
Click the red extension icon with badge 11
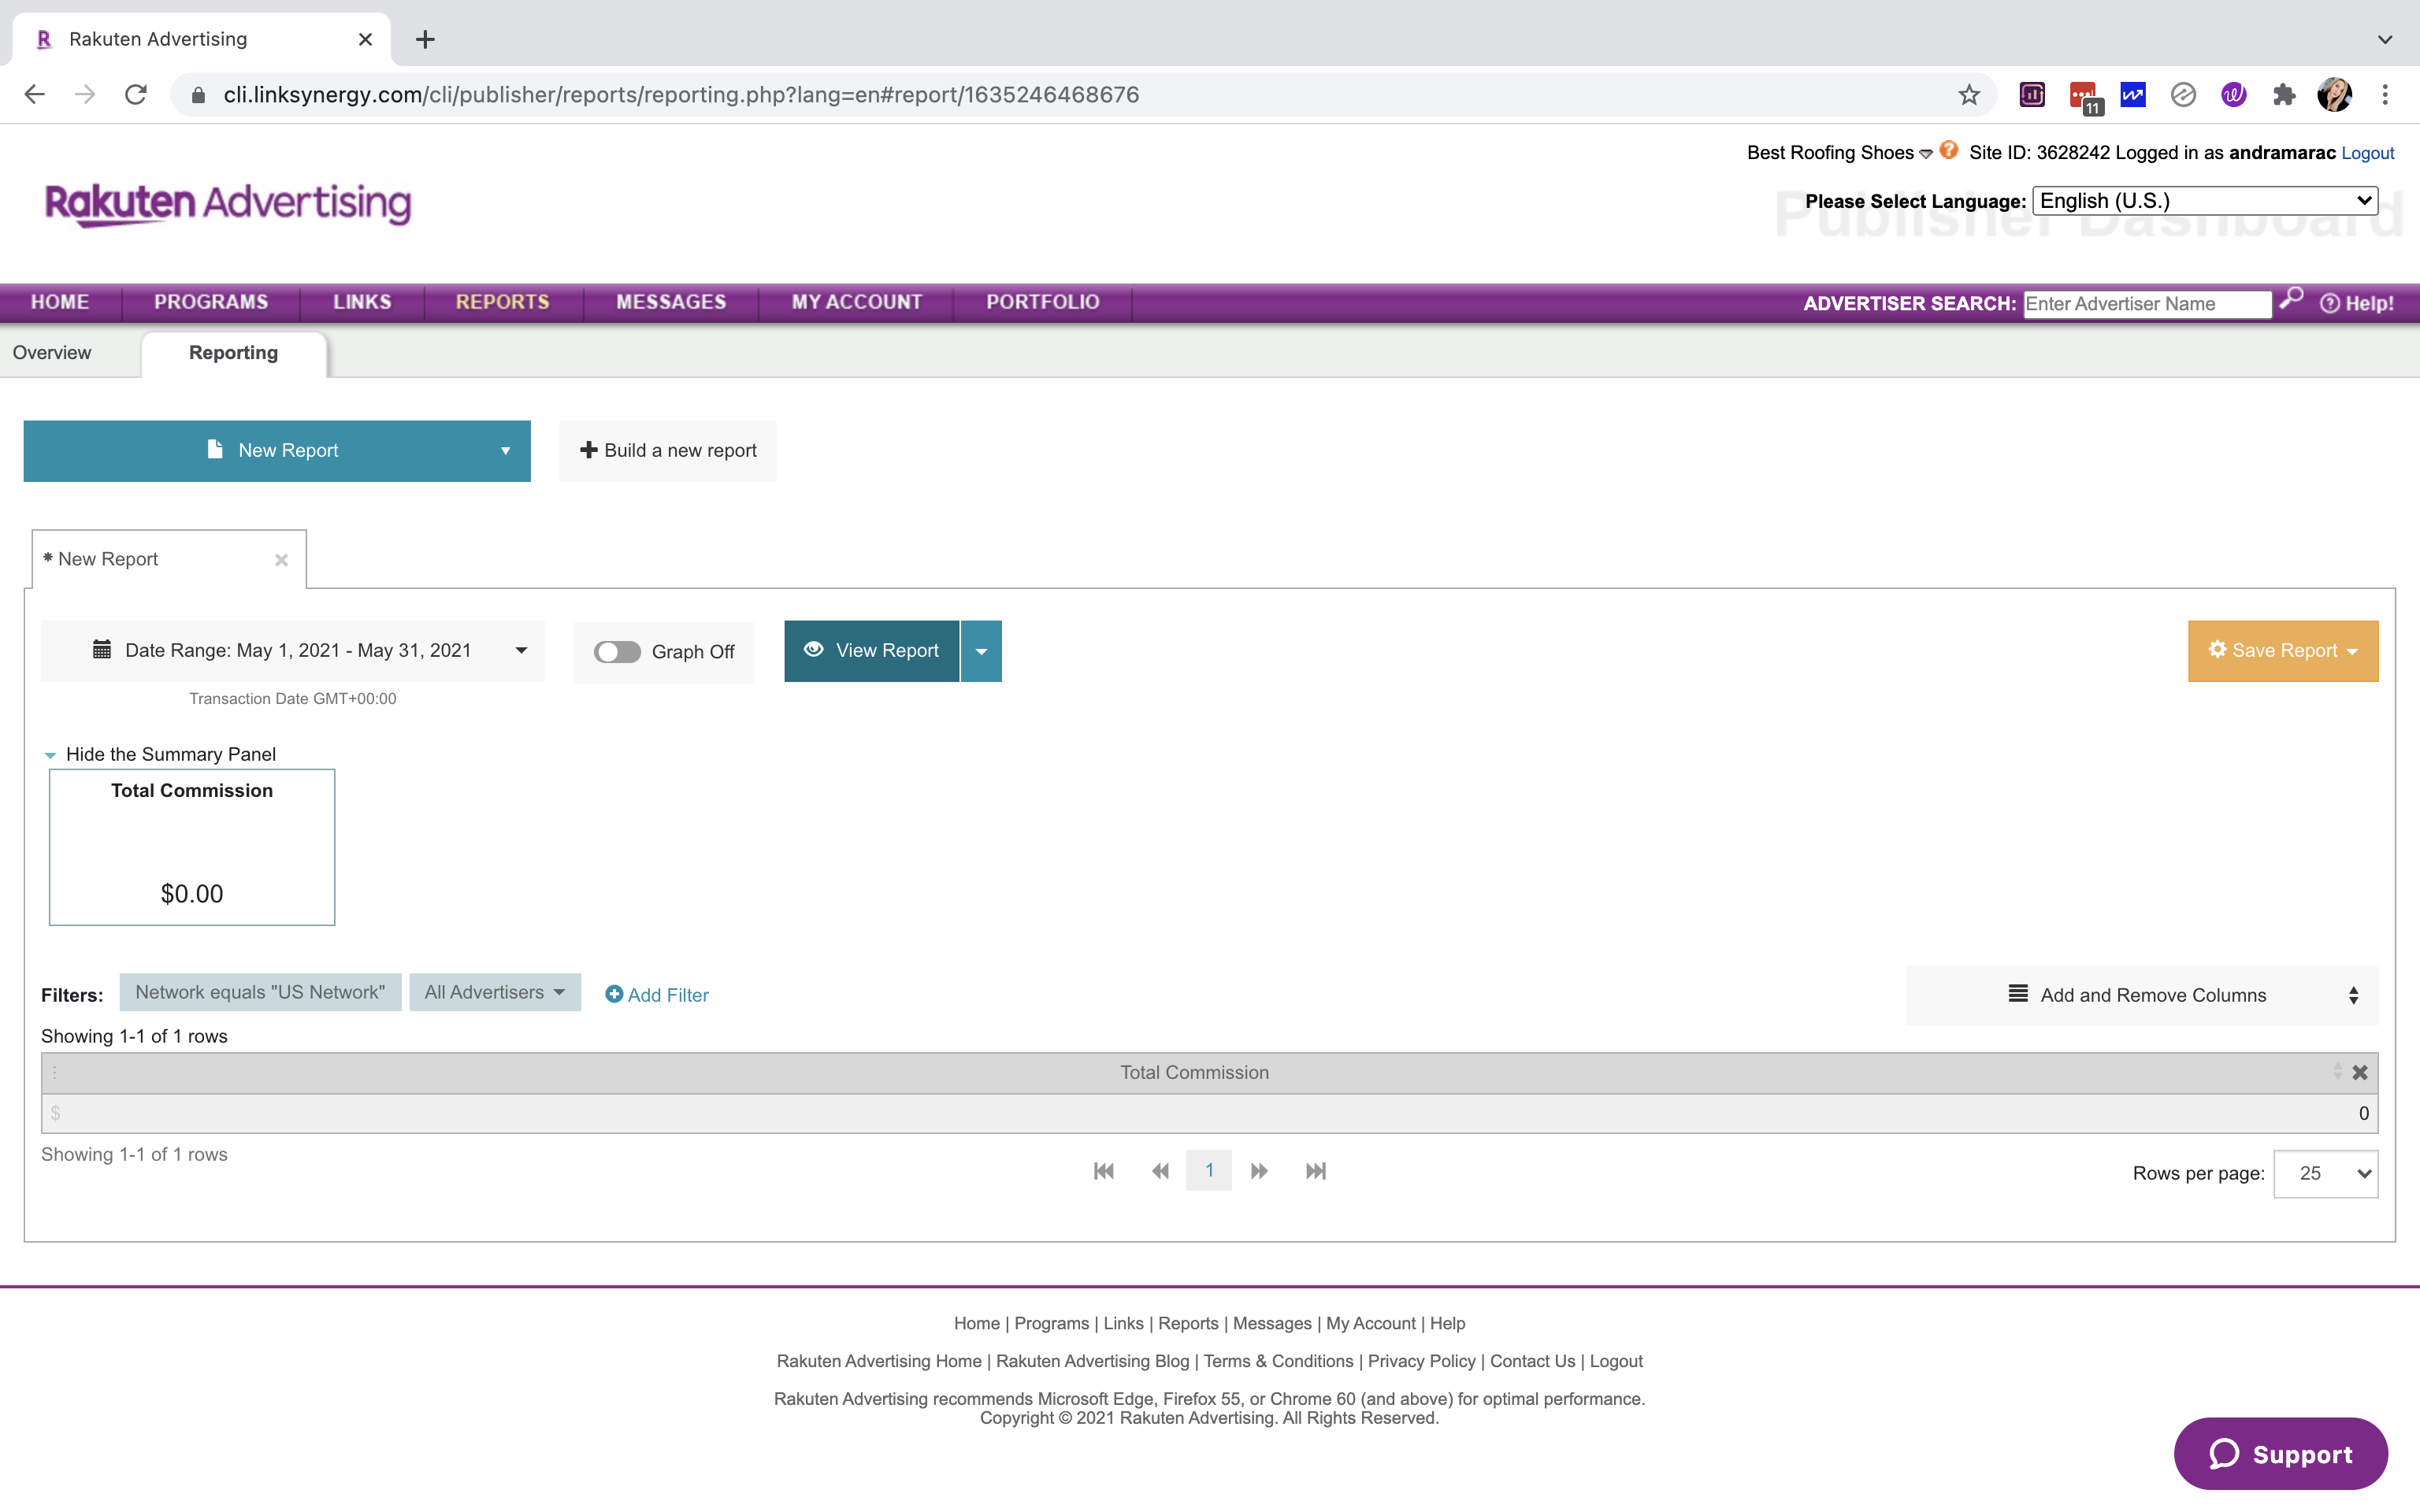[x=2085, y=97]
